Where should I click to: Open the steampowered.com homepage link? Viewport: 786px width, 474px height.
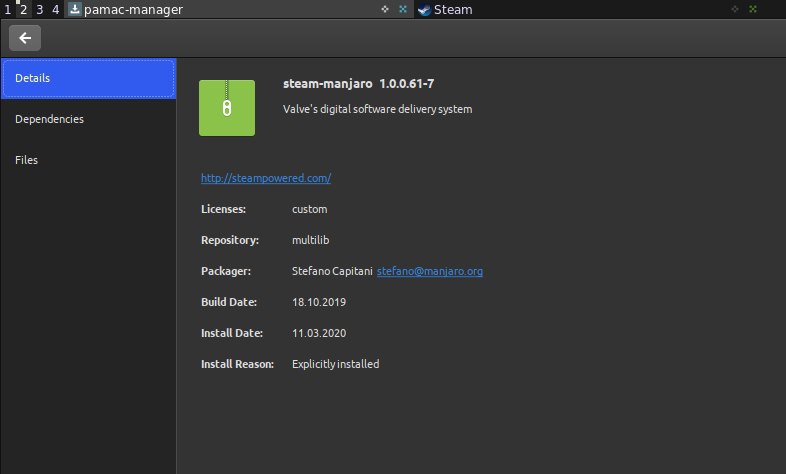pyautogui.click(x=266, y=178)
